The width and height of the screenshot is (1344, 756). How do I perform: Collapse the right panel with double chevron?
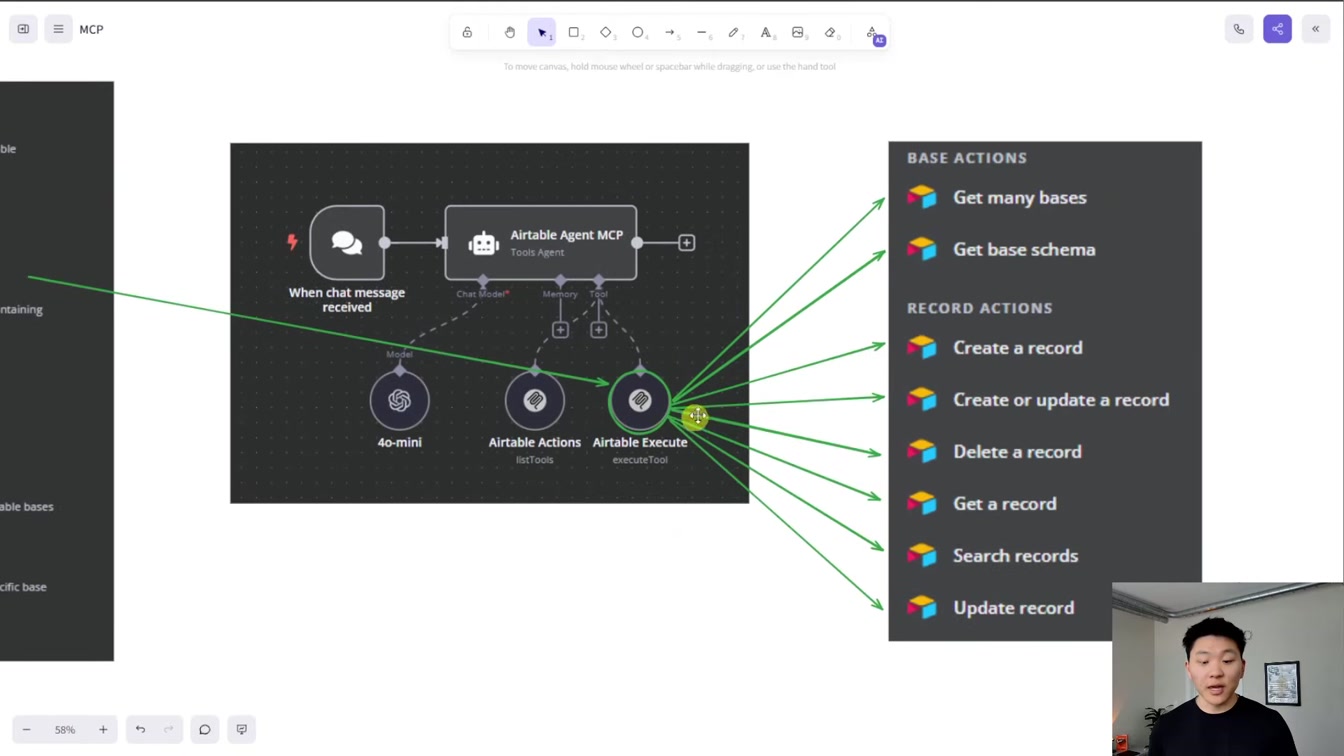click(x=1316, y=29)
